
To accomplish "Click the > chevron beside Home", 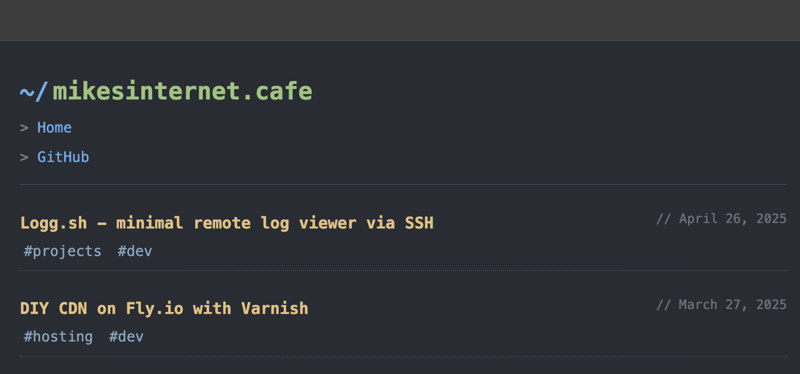I will point(24,128).
